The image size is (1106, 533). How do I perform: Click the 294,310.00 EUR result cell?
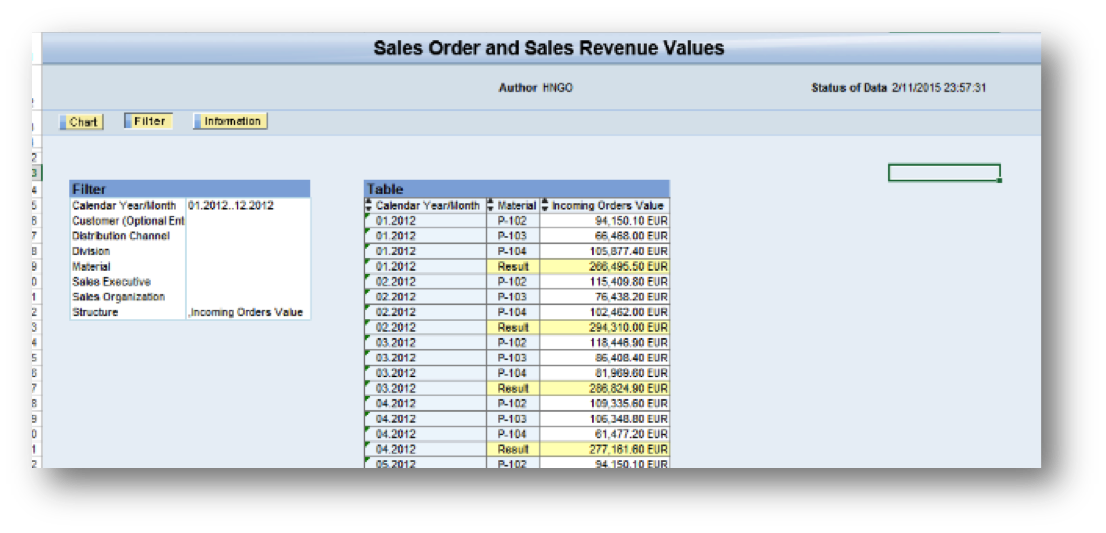605,328
